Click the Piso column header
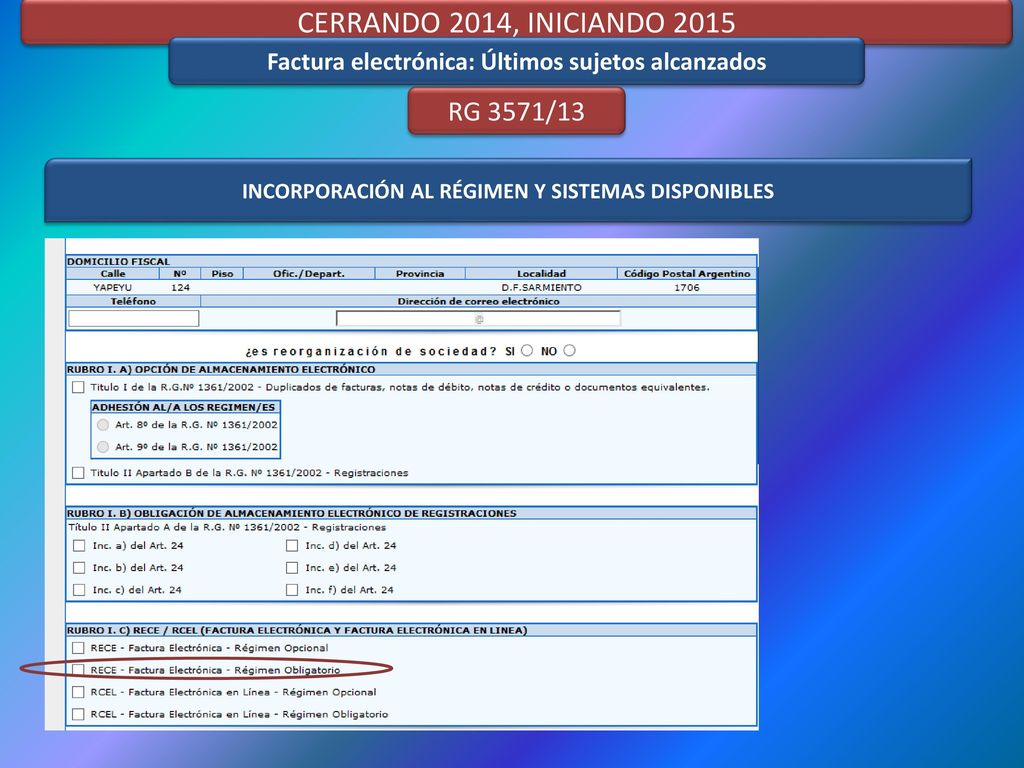1024x768 pixels. click(x=222, y=274)
